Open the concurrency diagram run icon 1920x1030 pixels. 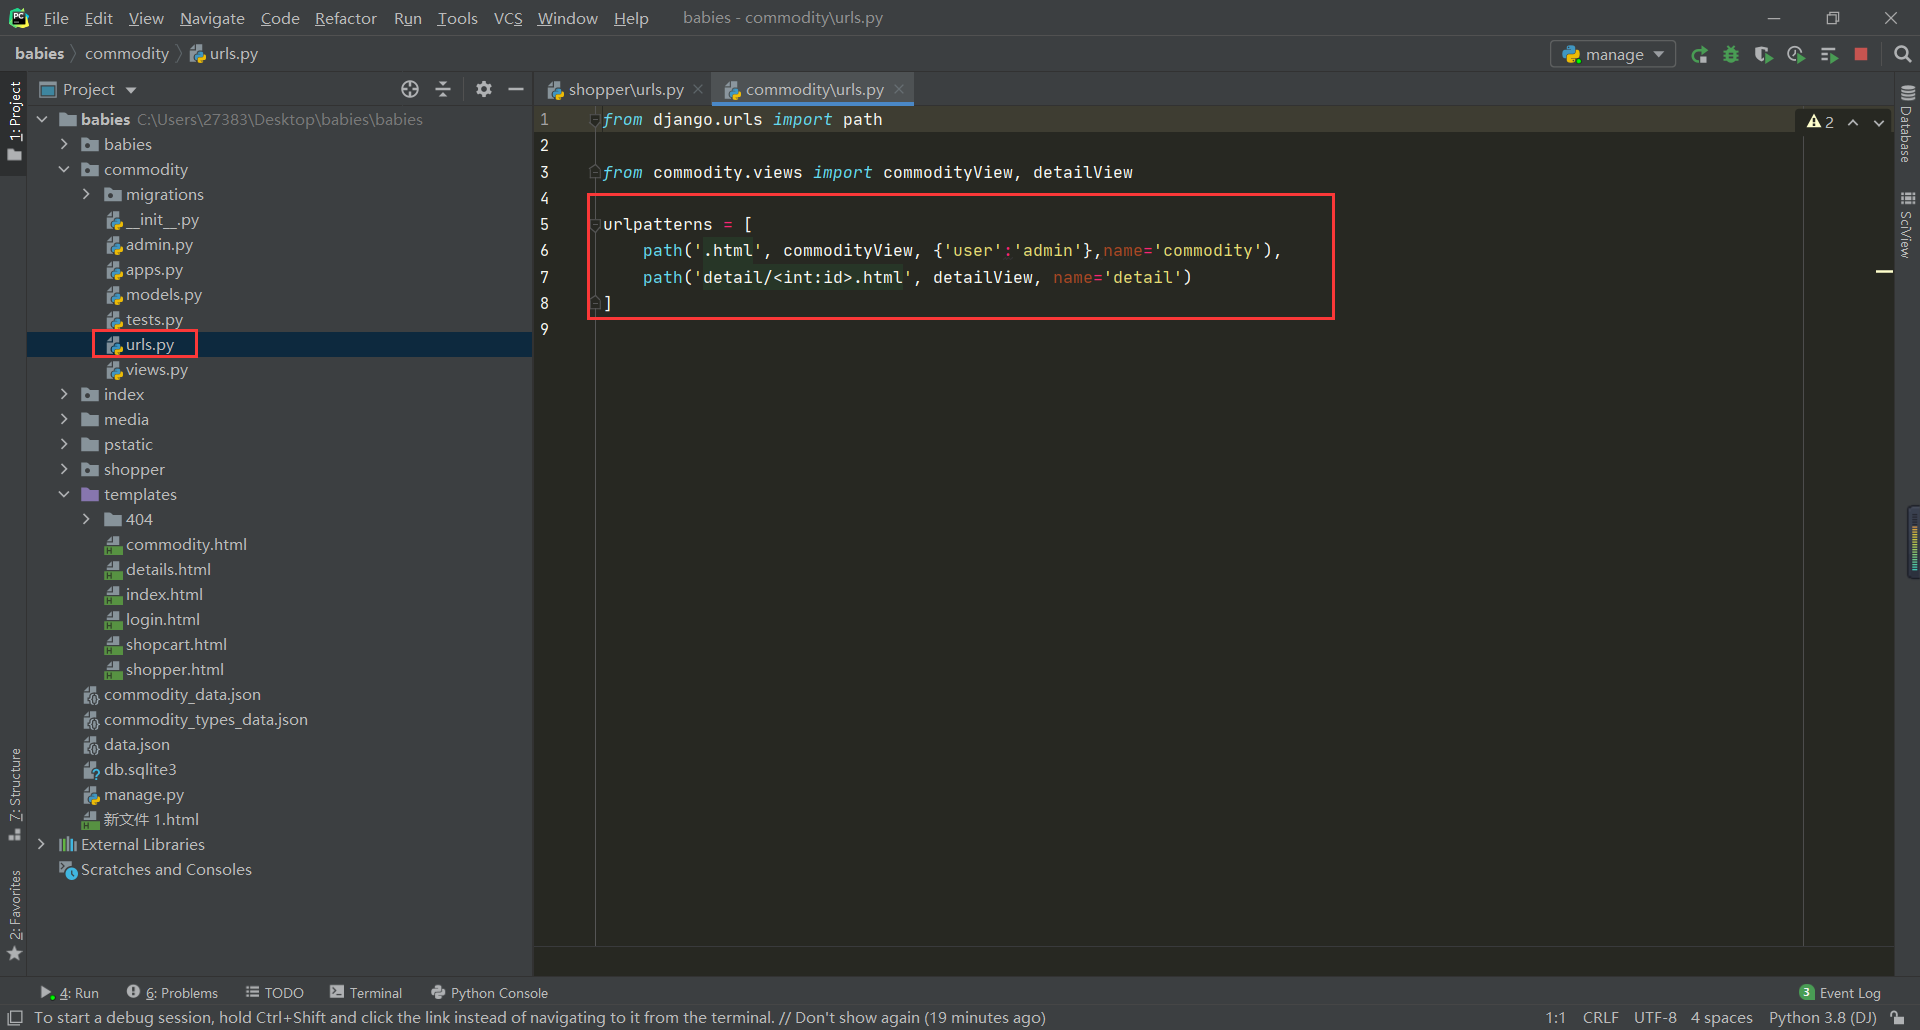[x=1829, y=54]
